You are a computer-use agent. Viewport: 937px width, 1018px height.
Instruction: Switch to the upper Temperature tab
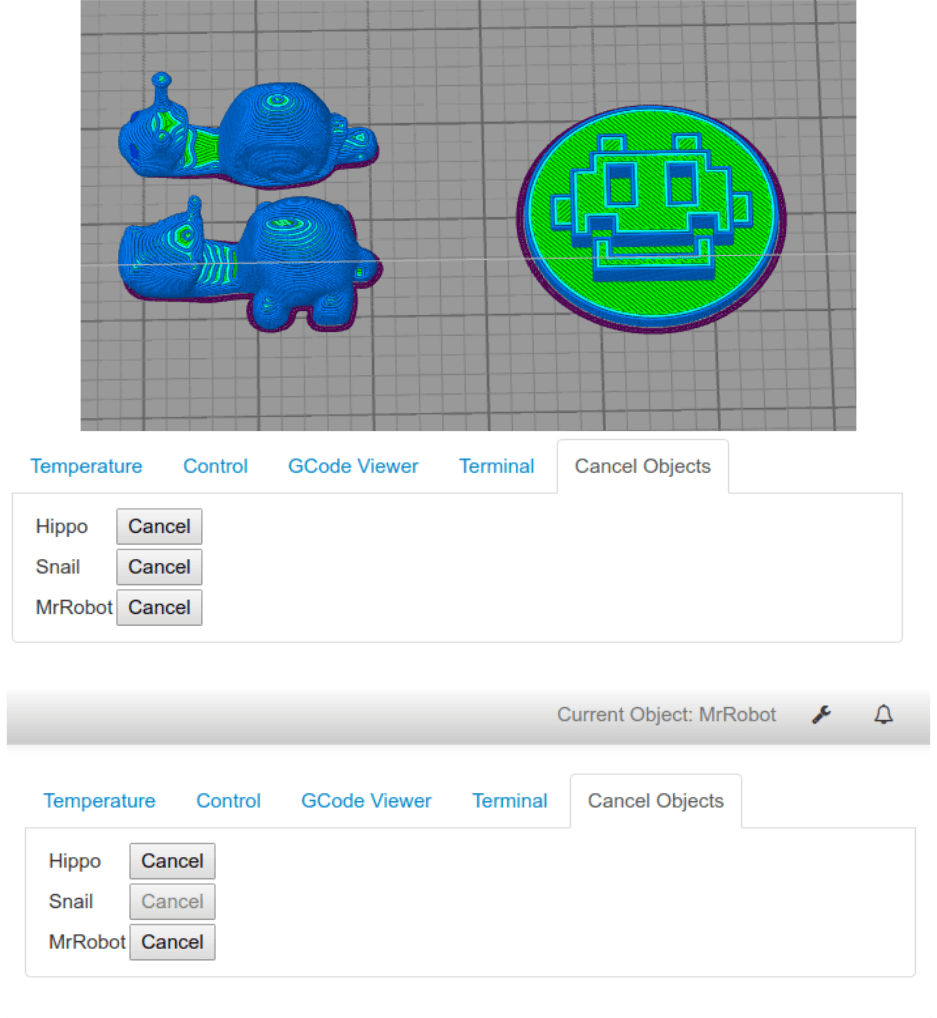[86, 466]
